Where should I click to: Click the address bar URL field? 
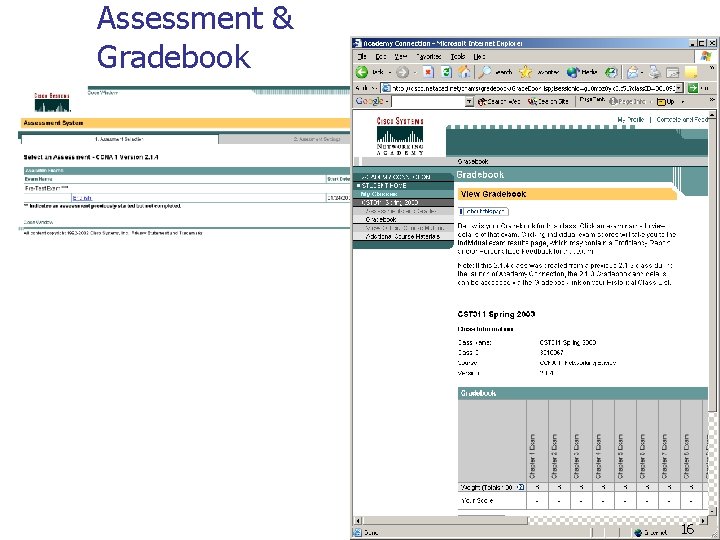(532, 88)
